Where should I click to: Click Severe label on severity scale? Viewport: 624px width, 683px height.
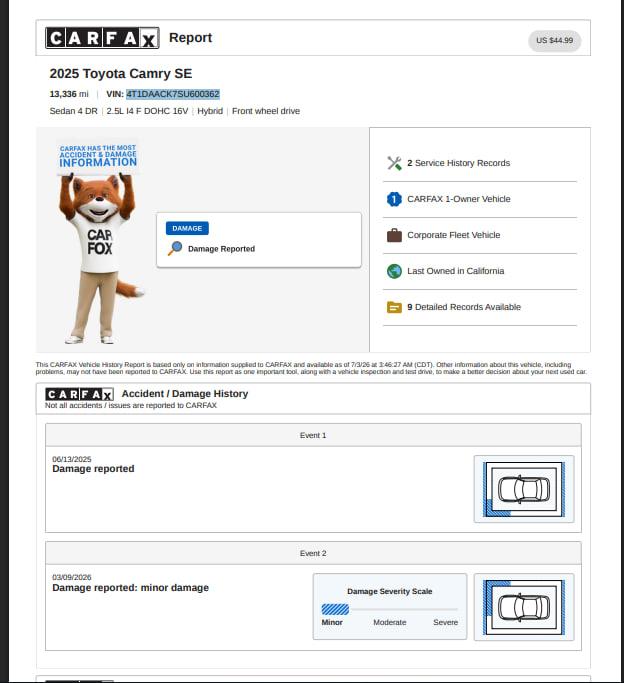(445, 622)
